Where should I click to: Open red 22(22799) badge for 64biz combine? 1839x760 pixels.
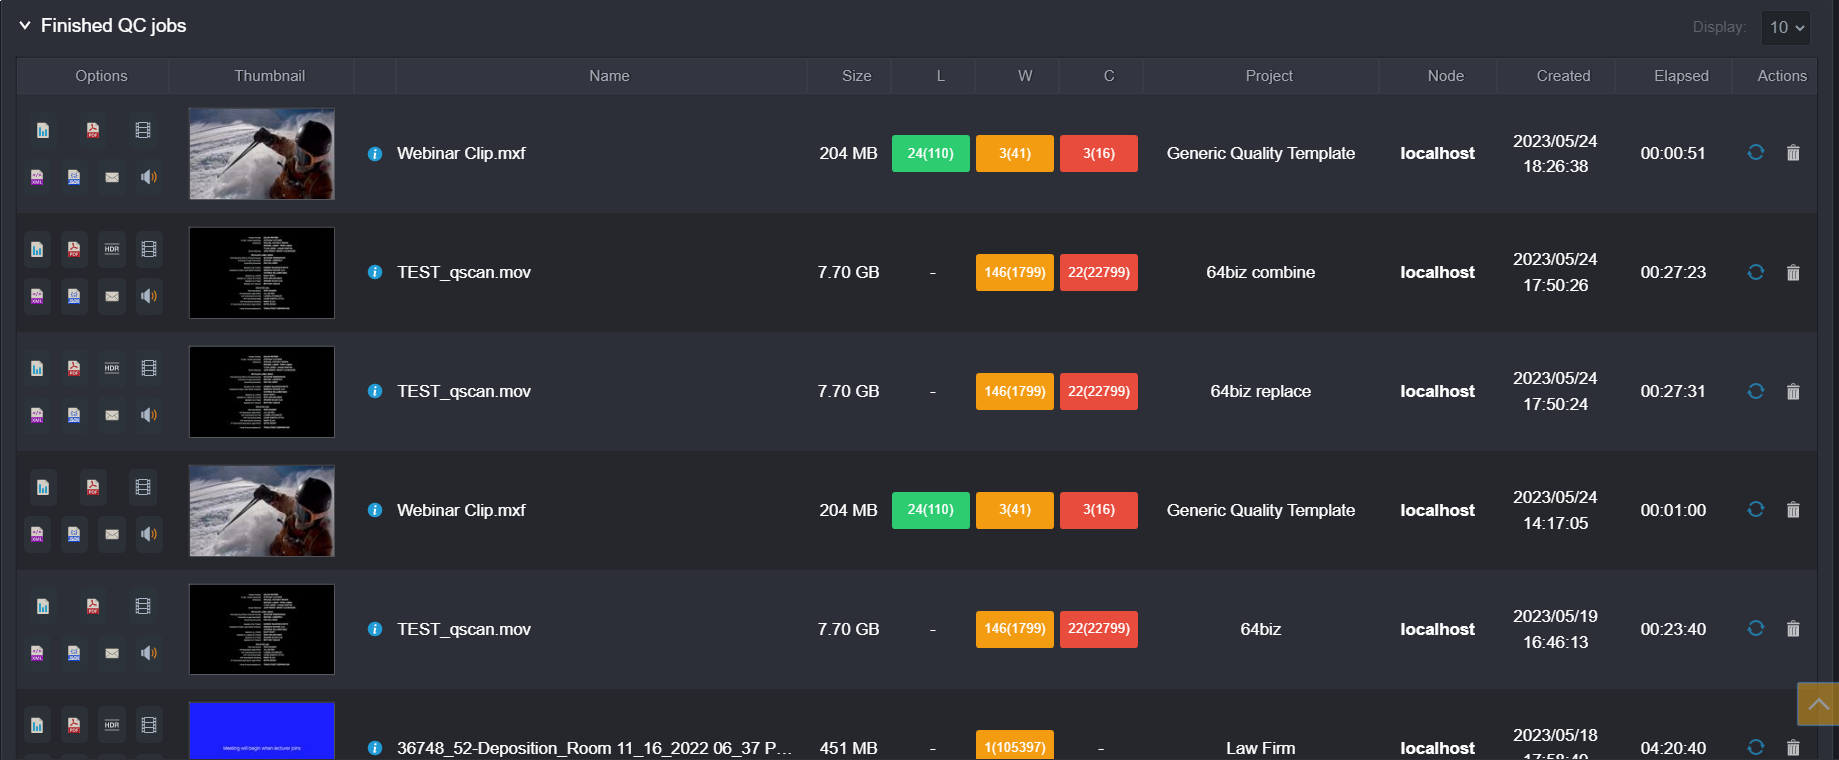point(1099,272)
